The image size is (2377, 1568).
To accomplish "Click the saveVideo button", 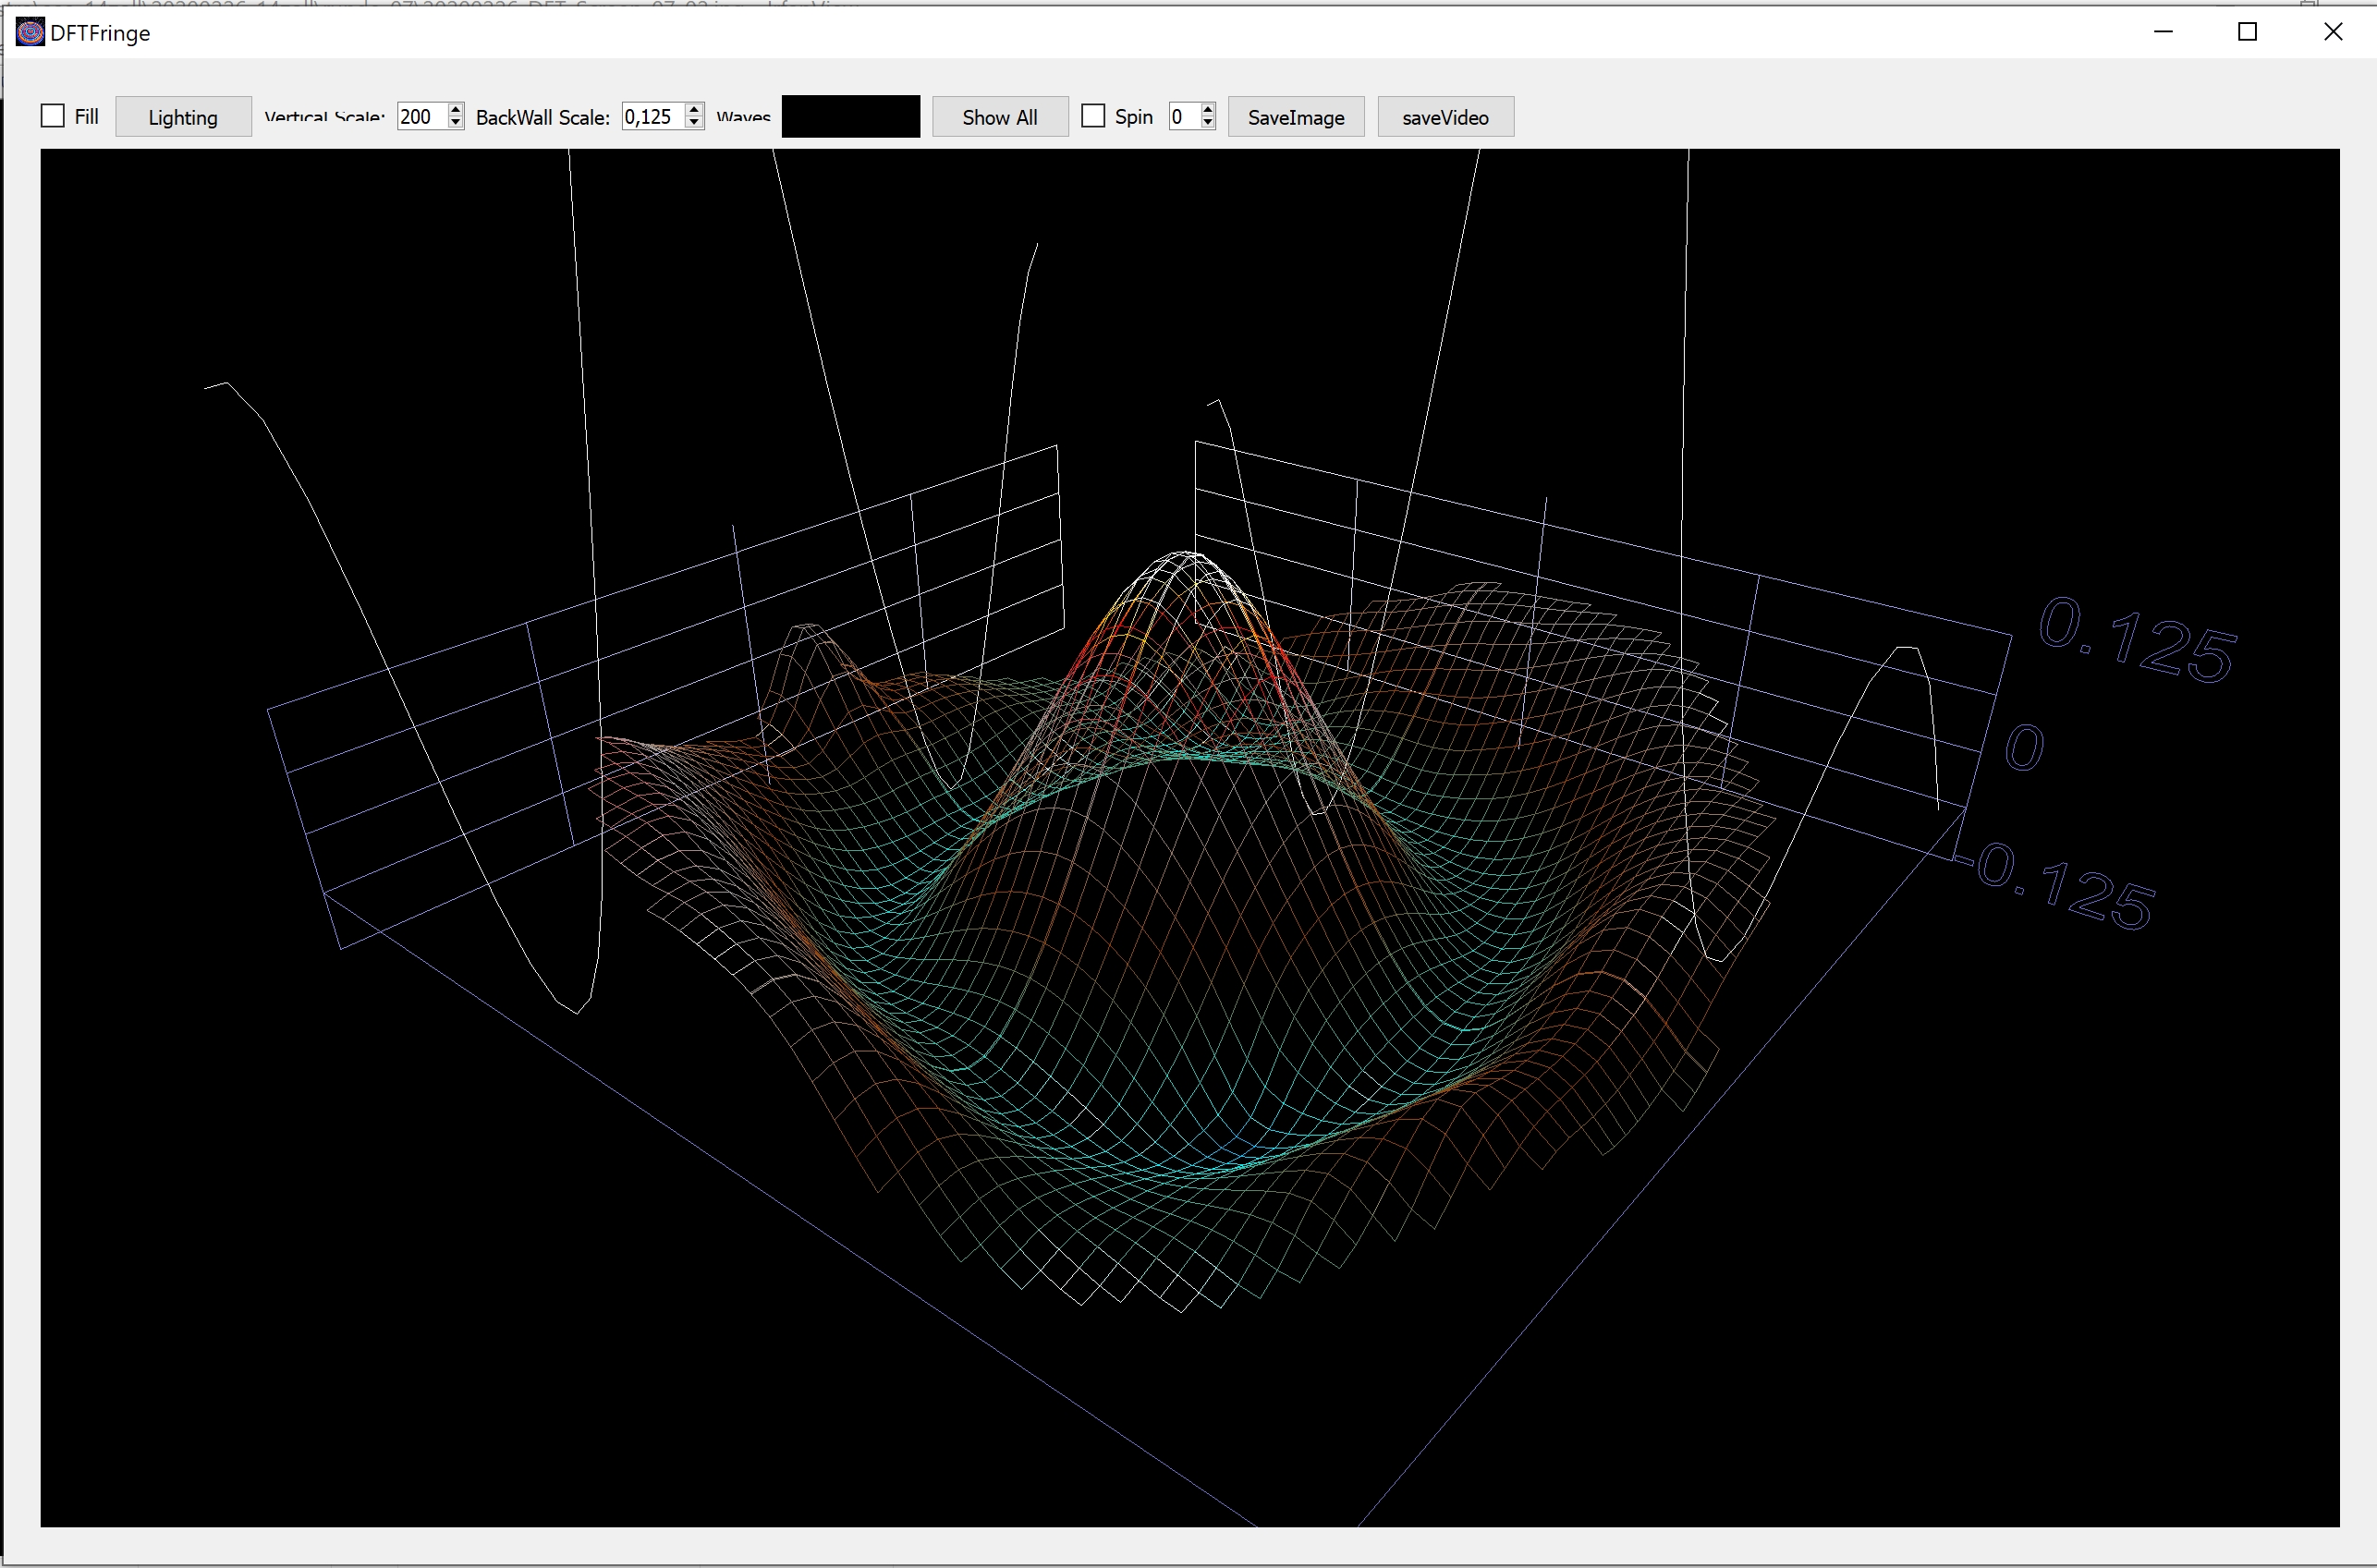I will click(x=1445, y=117).
